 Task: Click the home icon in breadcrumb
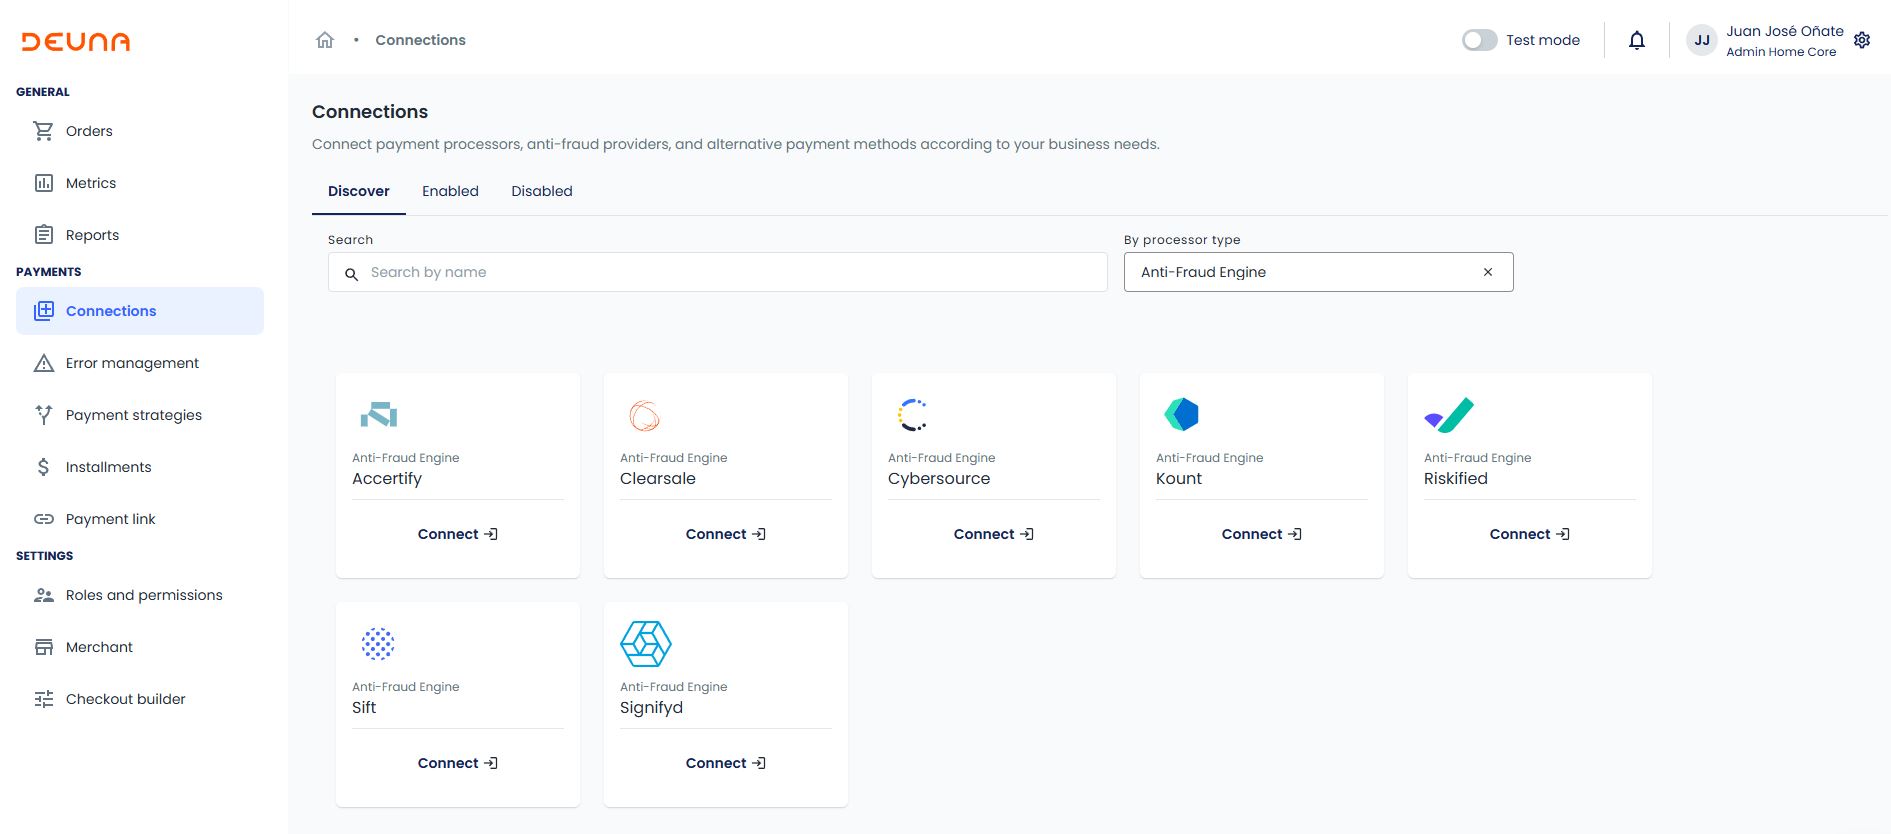pos(325,40)
